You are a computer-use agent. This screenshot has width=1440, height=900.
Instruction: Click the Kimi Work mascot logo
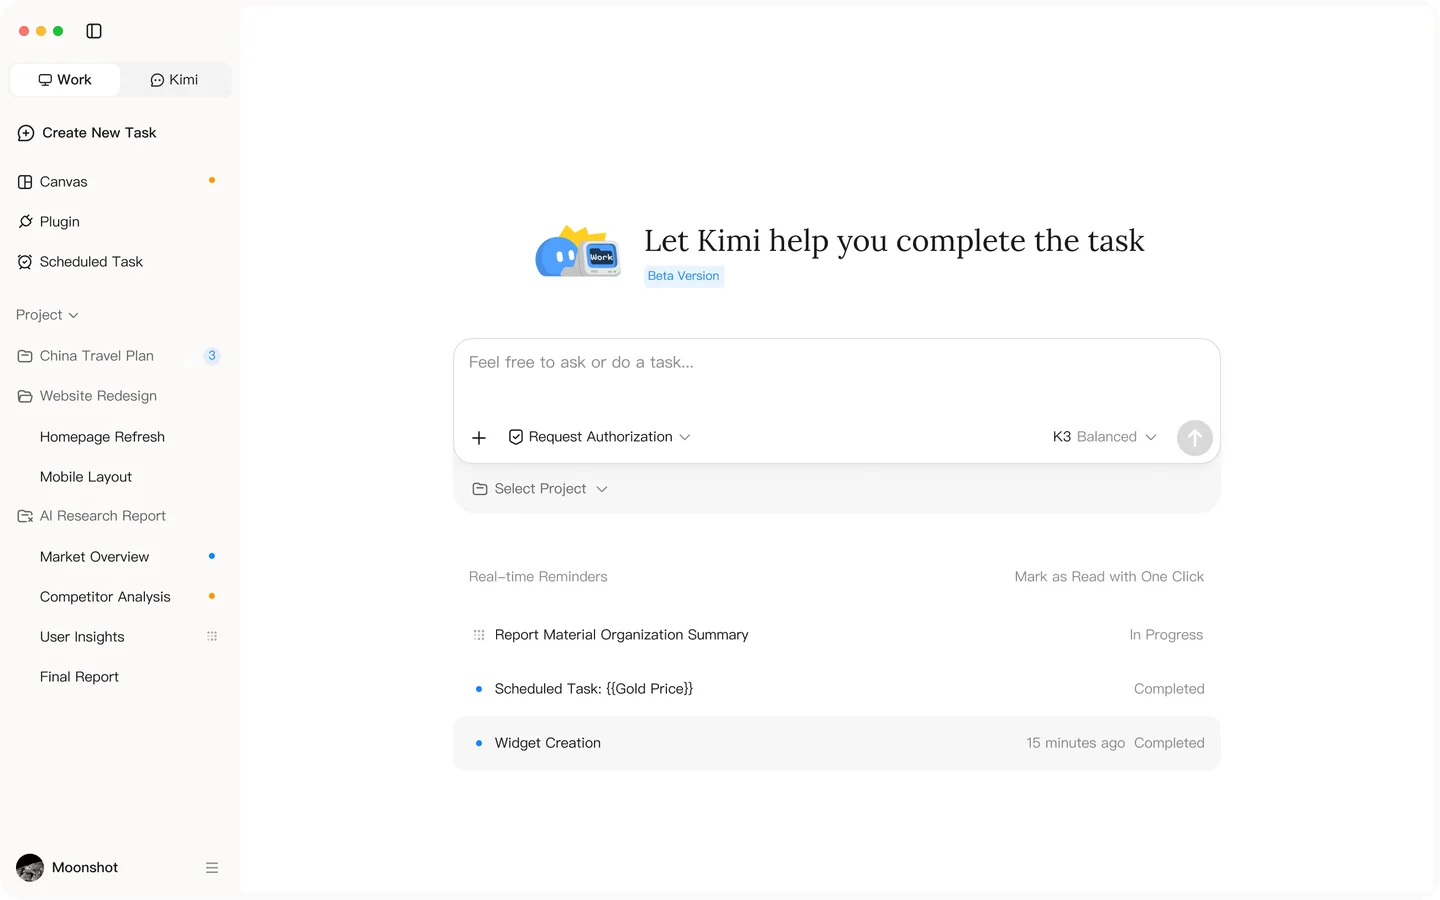tap(578, 252)
